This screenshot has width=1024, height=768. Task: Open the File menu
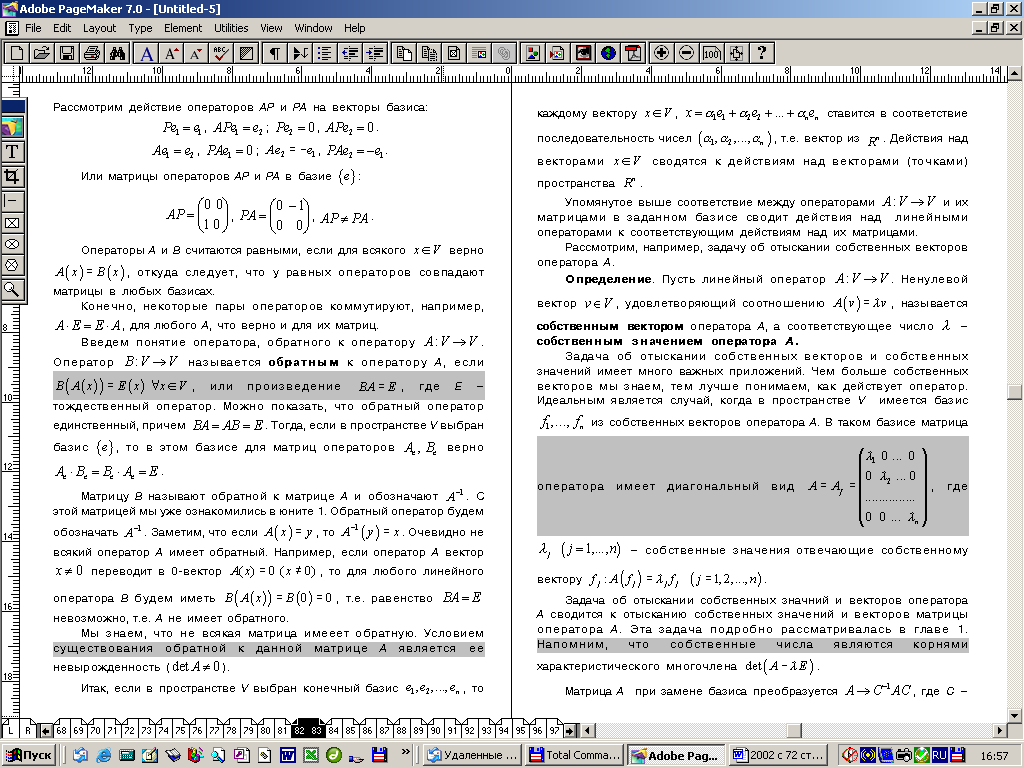pyautogui.click(x=33, y=28)
